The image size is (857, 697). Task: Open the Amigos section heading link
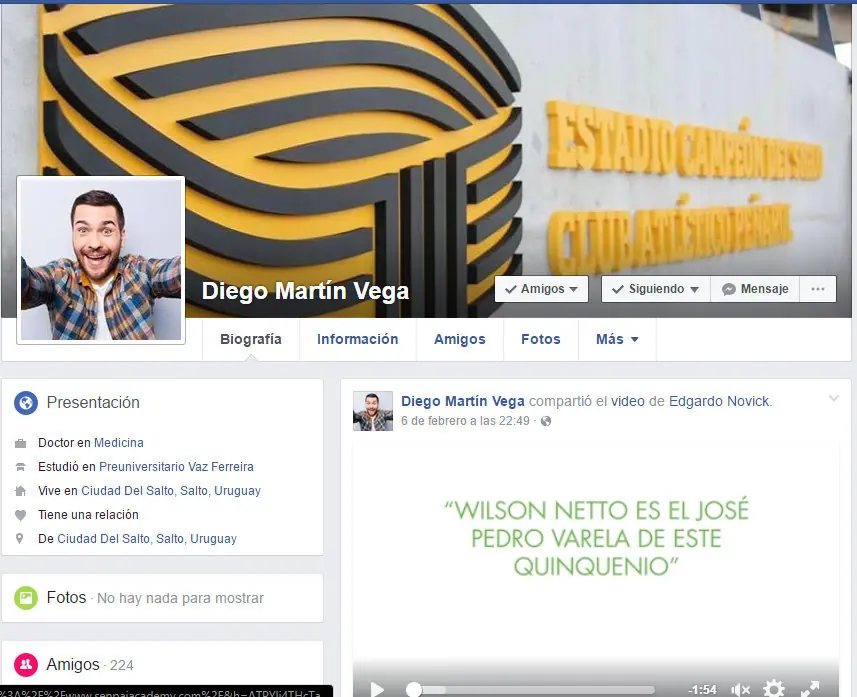click(73, 665)
